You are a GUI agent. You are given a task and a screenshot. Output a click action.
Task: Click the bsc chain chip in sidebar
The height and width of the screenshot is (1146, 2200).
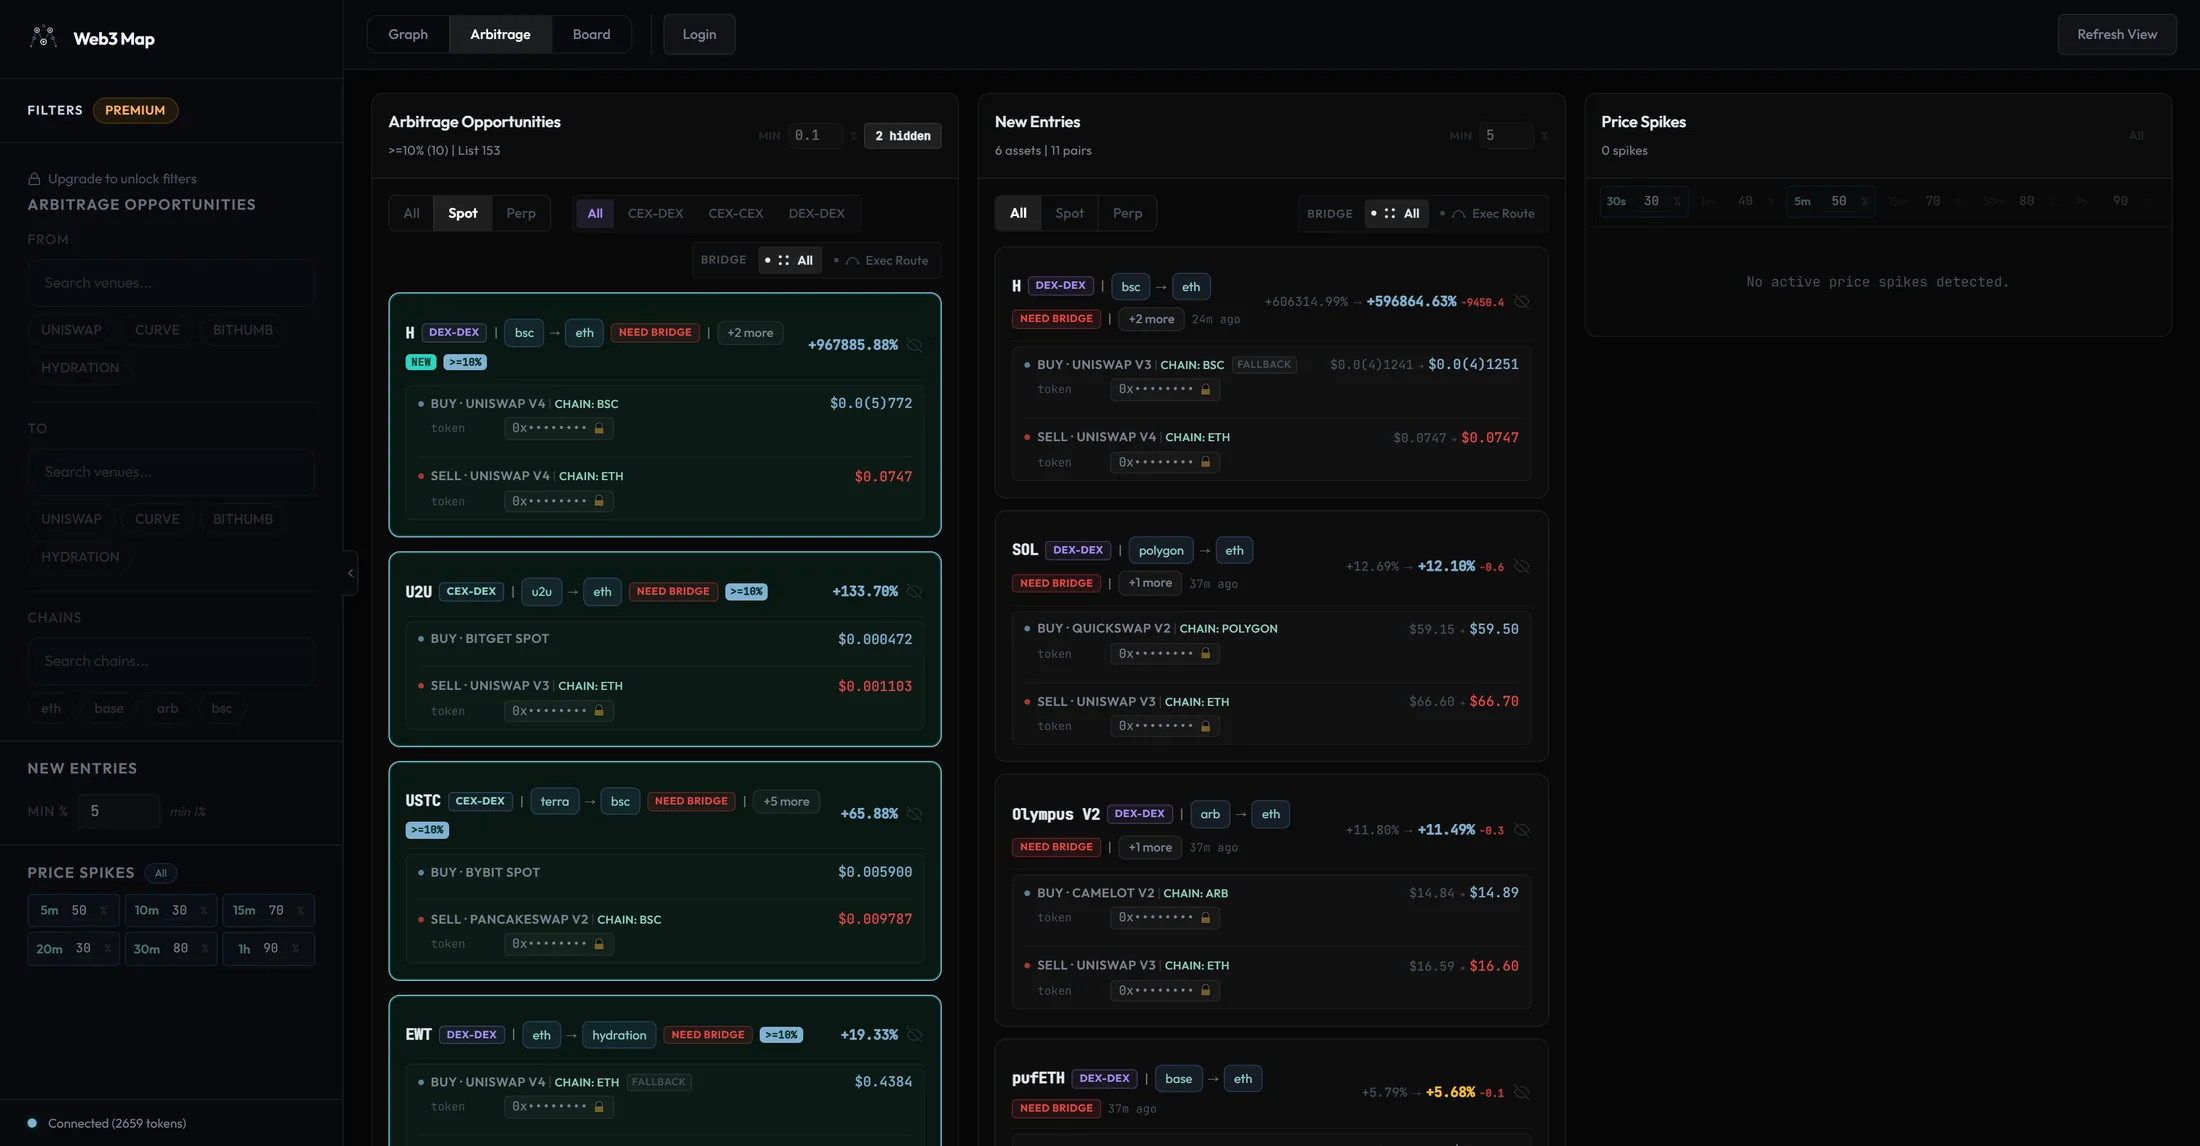221,709
